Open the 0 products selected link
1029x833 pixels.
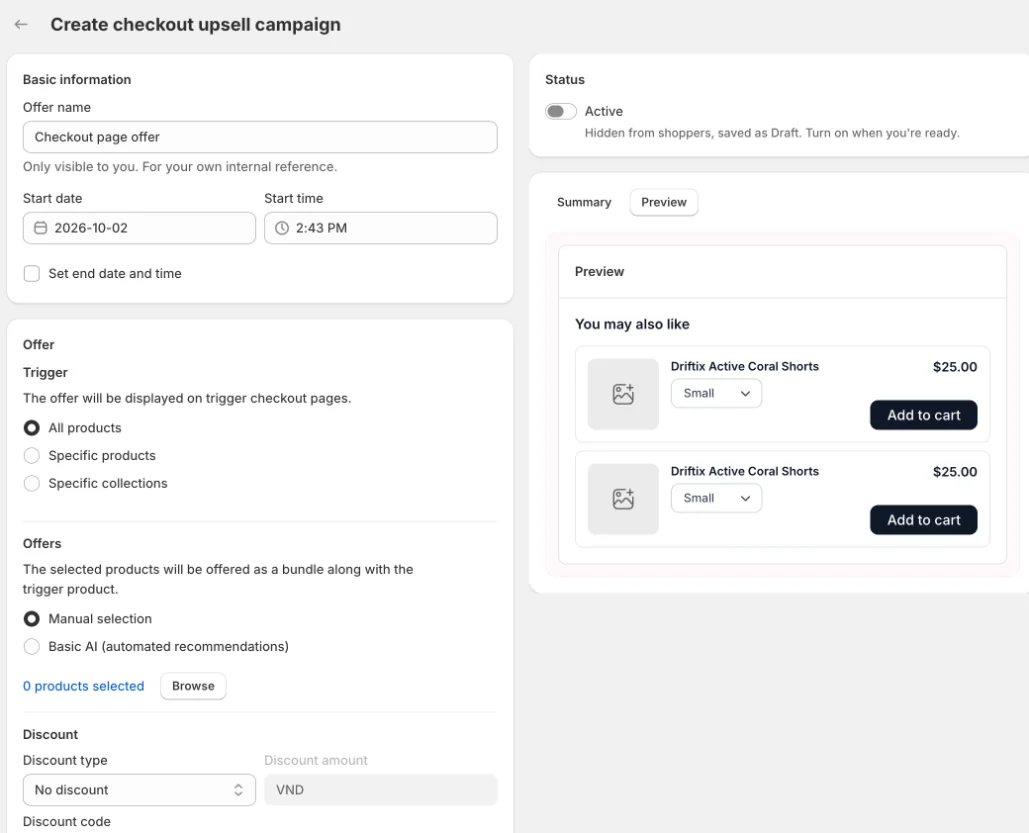[83, 686]
